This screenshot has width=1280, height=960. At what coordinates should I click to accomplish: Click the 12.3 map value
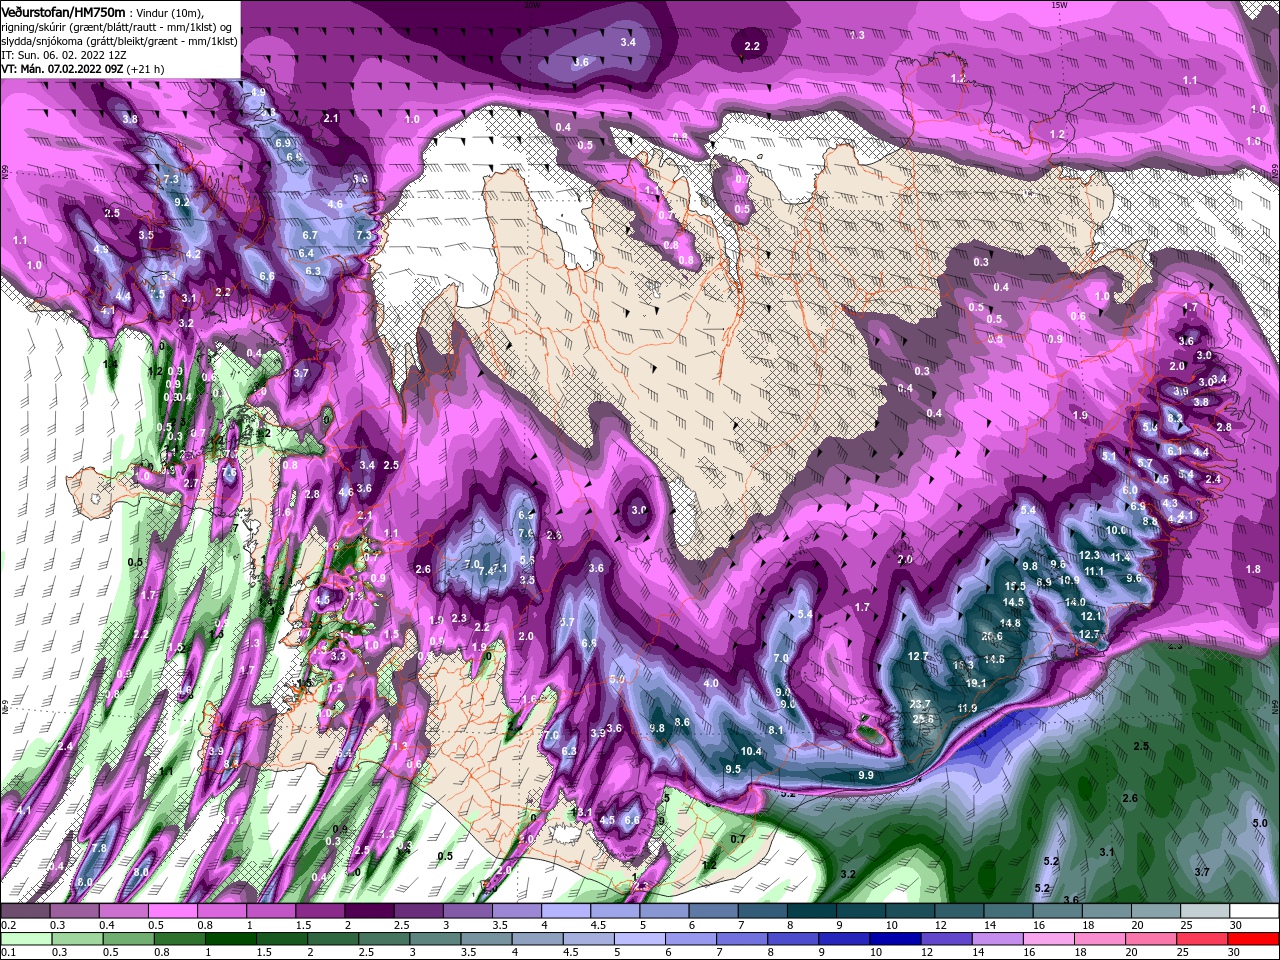[1090, 555]
